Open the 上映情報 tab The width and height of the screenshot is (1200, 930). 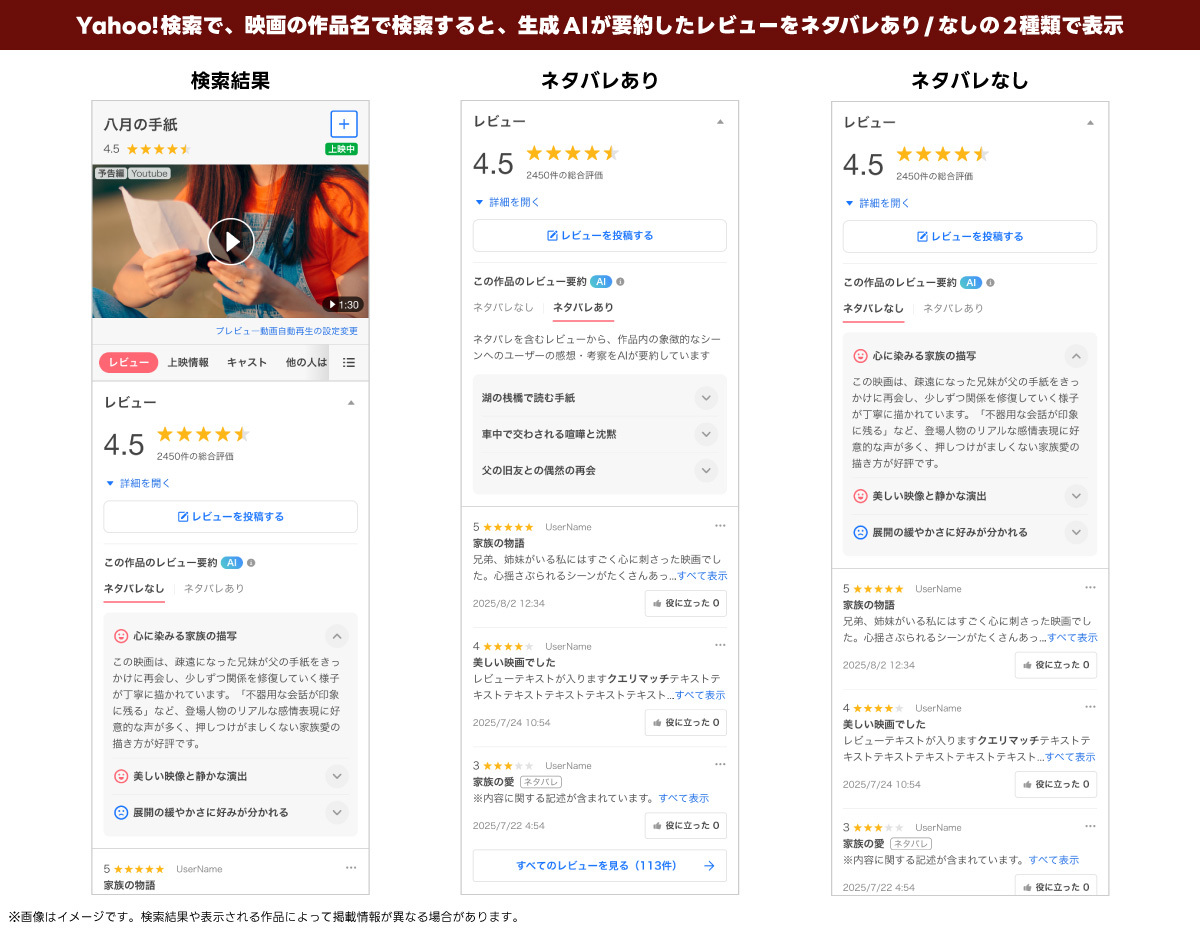pyautogui.click(x=188, y=362)
